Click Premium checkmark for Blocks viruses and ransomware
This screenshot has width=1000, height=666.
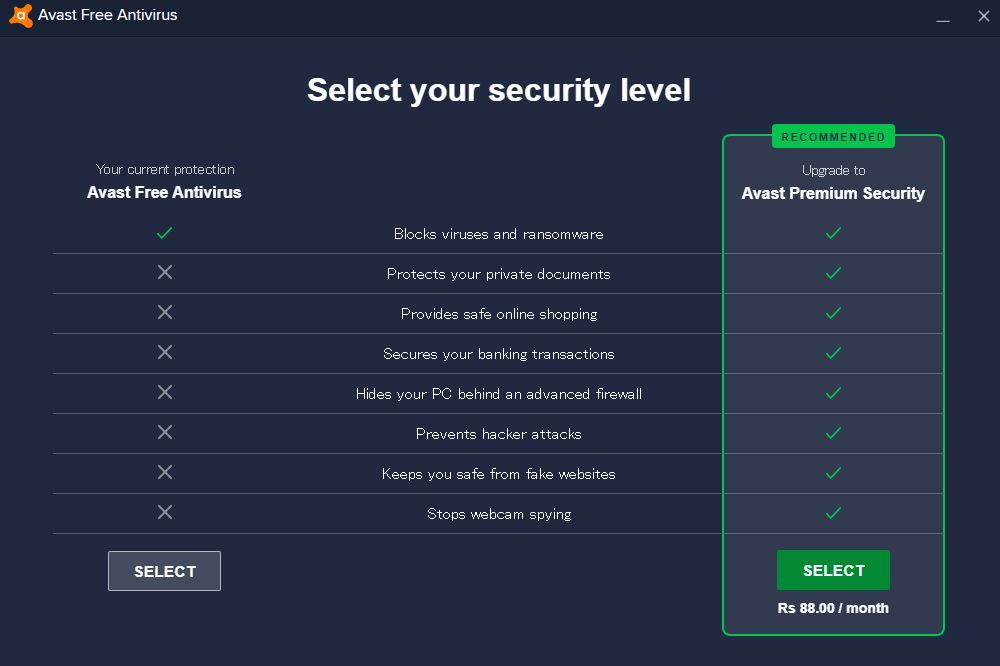(x=833, y=233)
